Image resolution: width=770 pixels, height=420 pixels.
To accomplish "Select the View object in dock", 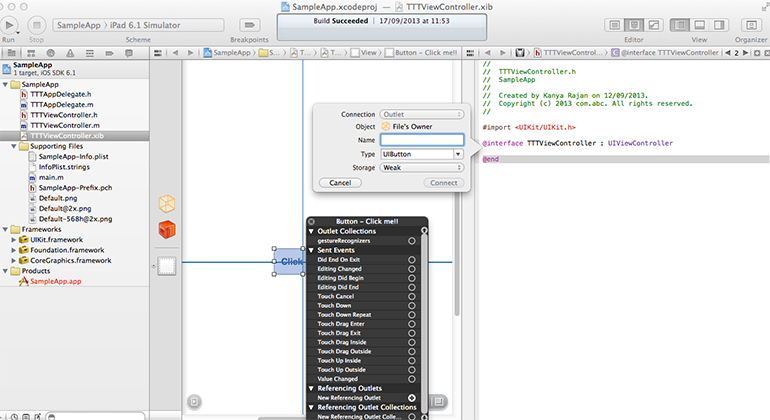I will (167, 266).
